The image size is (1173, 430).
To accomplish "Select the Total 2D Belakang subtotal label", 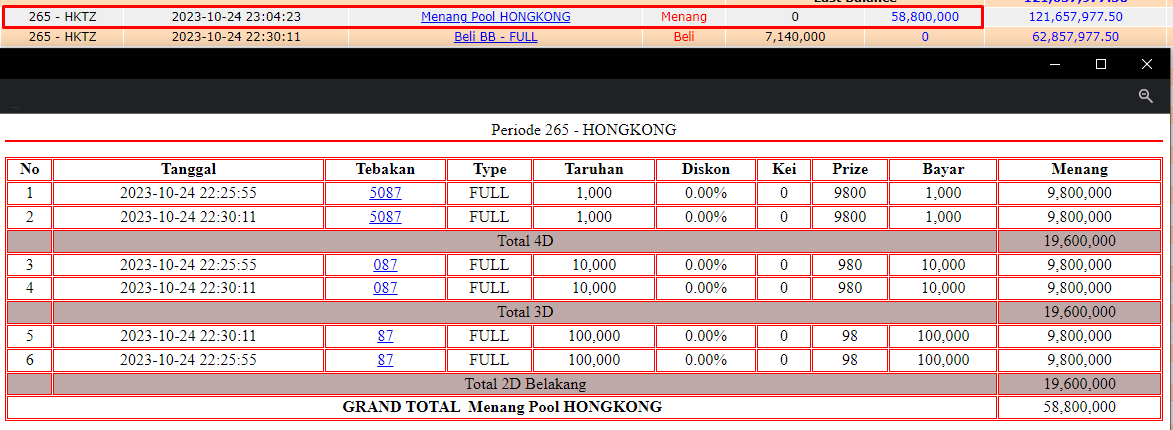I will [525, 384].
